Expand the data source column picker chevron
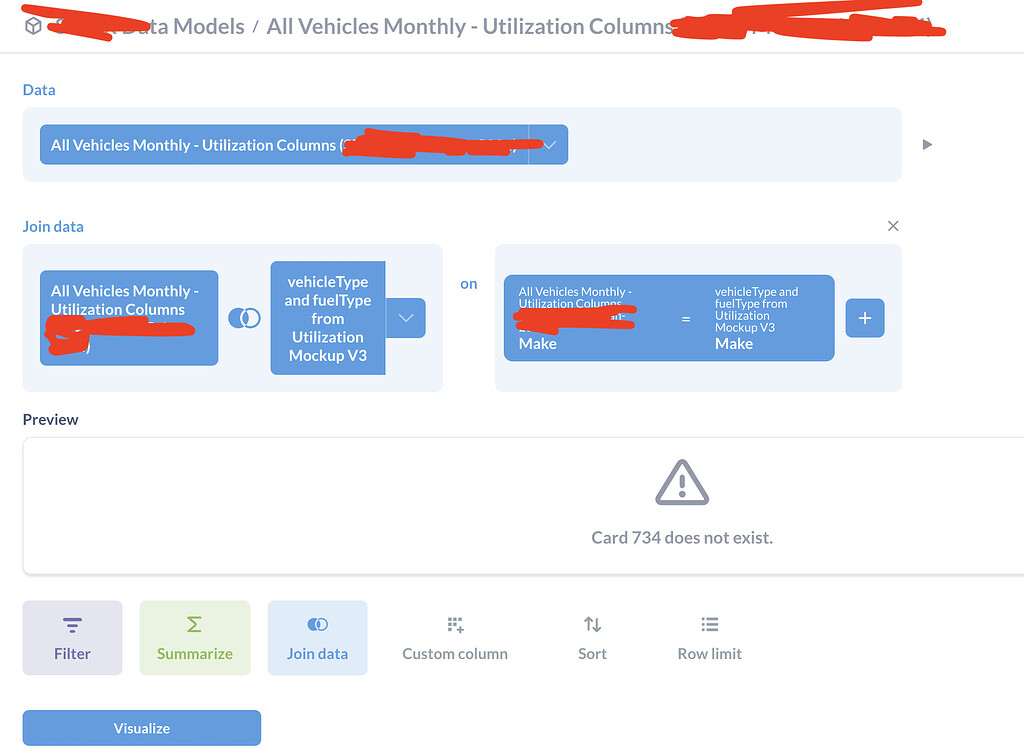The image size is (1024, 749). coord(549,145)
